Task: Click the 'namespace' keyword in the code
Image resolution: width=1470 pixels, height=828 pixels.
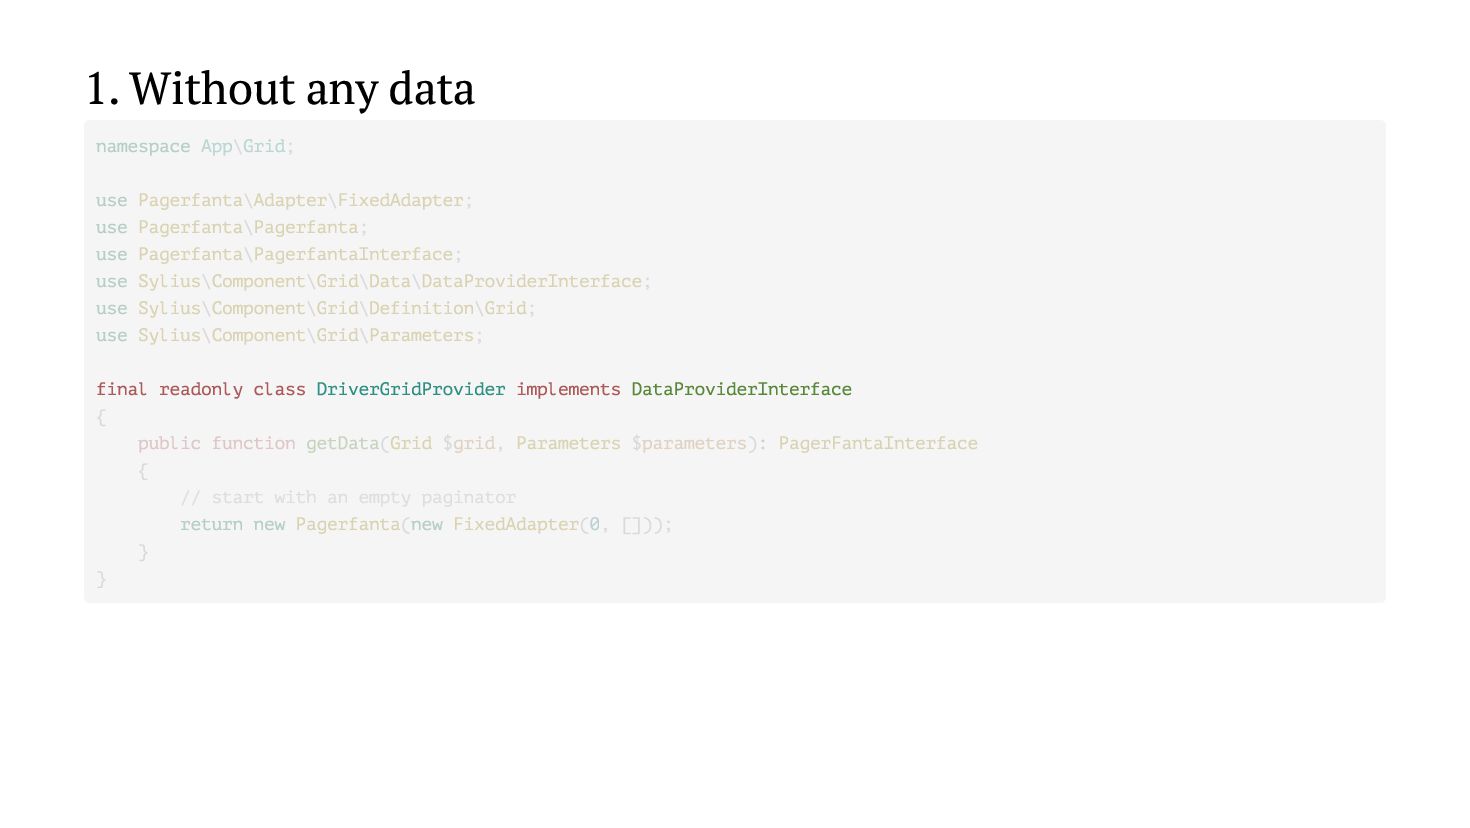Action: pos(142,146)
